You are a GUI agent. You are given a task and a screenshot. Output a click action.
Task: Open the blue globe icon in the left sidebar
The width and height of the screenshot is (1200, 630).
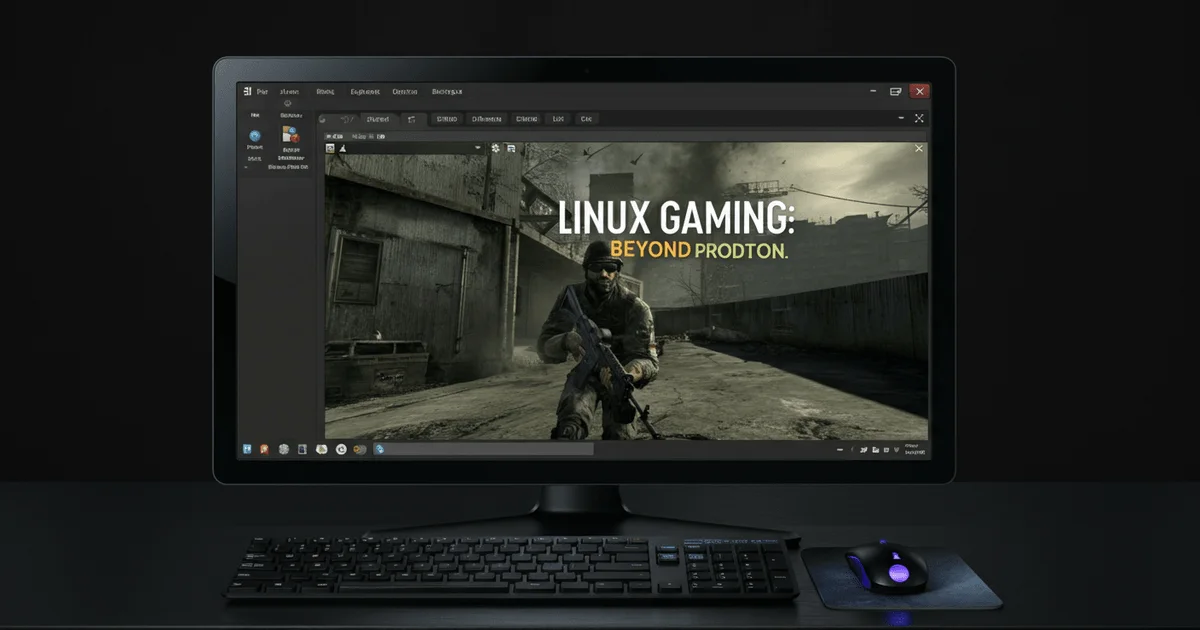pyautogui.click(x=255, y=136)
